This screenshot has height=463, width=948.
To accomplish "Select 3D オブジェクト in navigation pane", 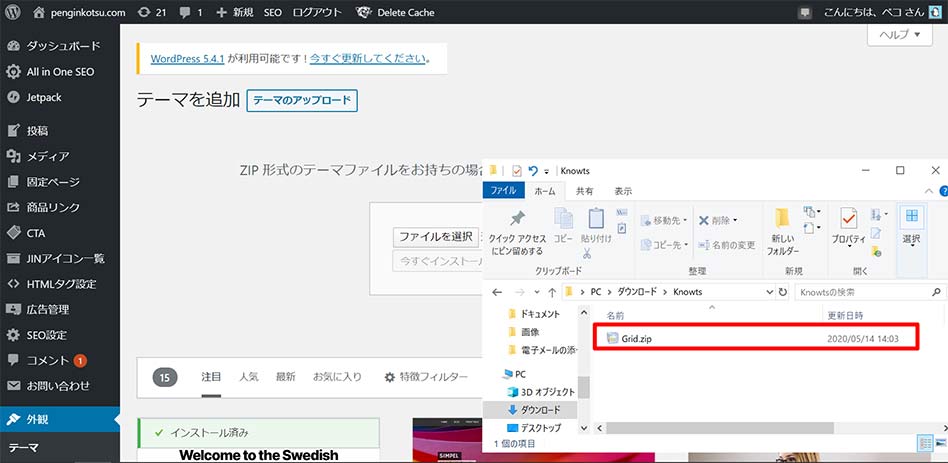I will (541, 392).
